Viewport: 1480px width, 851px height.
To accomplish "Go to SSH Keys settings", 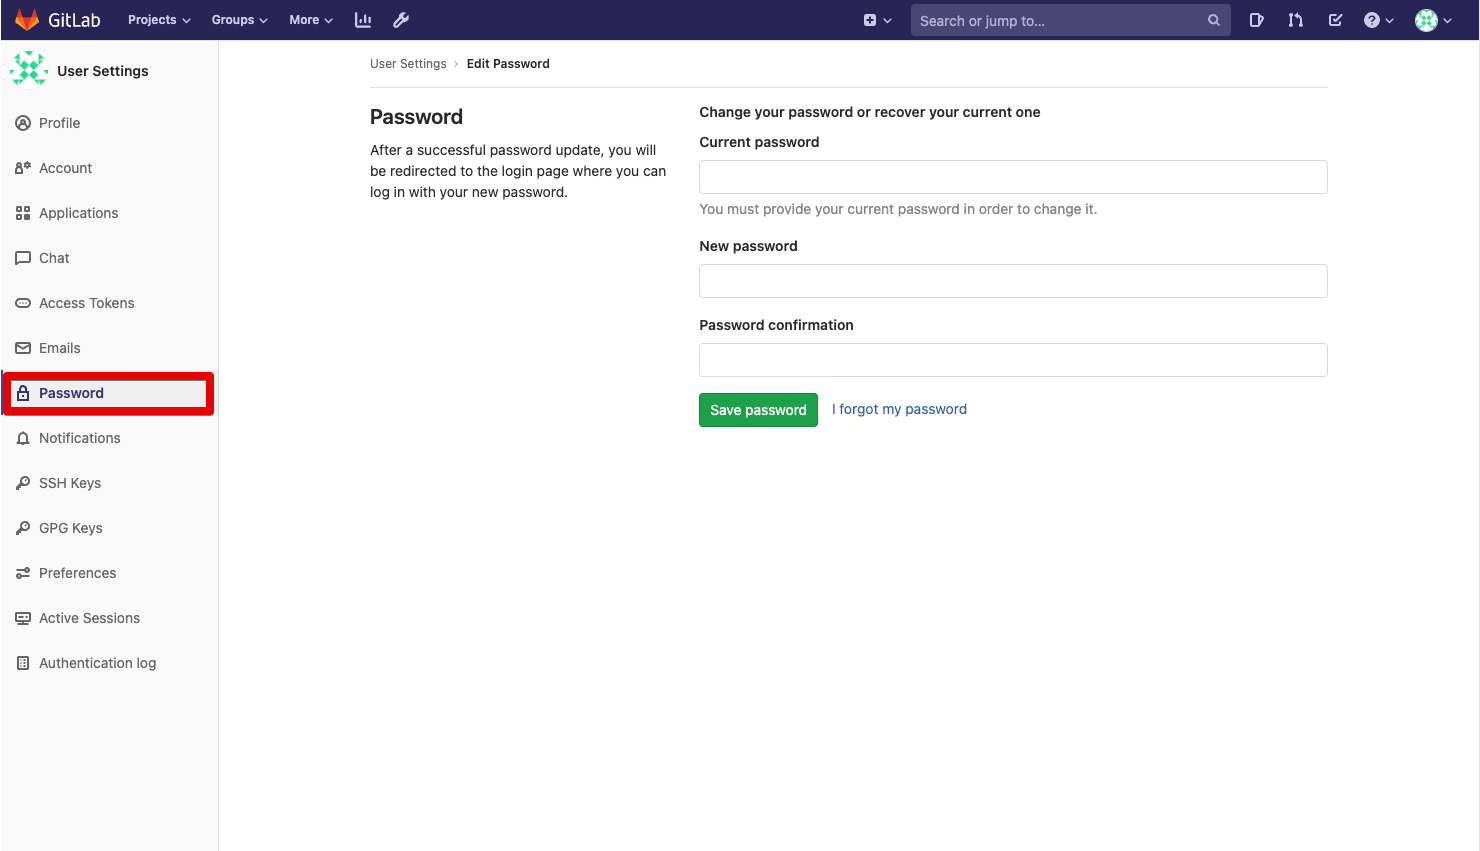I will (x=70, y=483).
